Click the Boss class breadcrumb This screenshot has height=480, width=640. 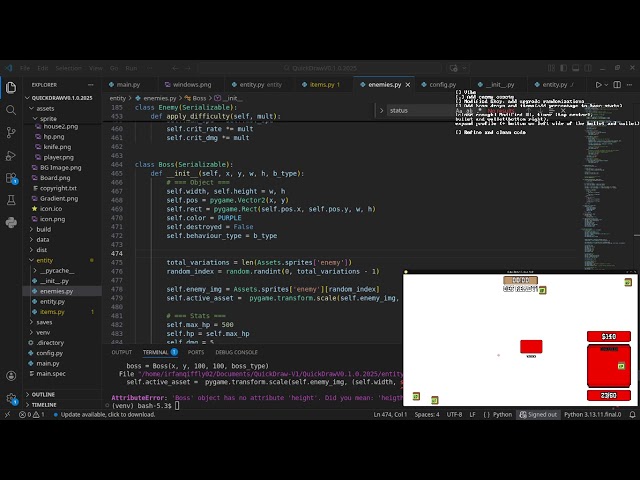(x=196, y=98)
